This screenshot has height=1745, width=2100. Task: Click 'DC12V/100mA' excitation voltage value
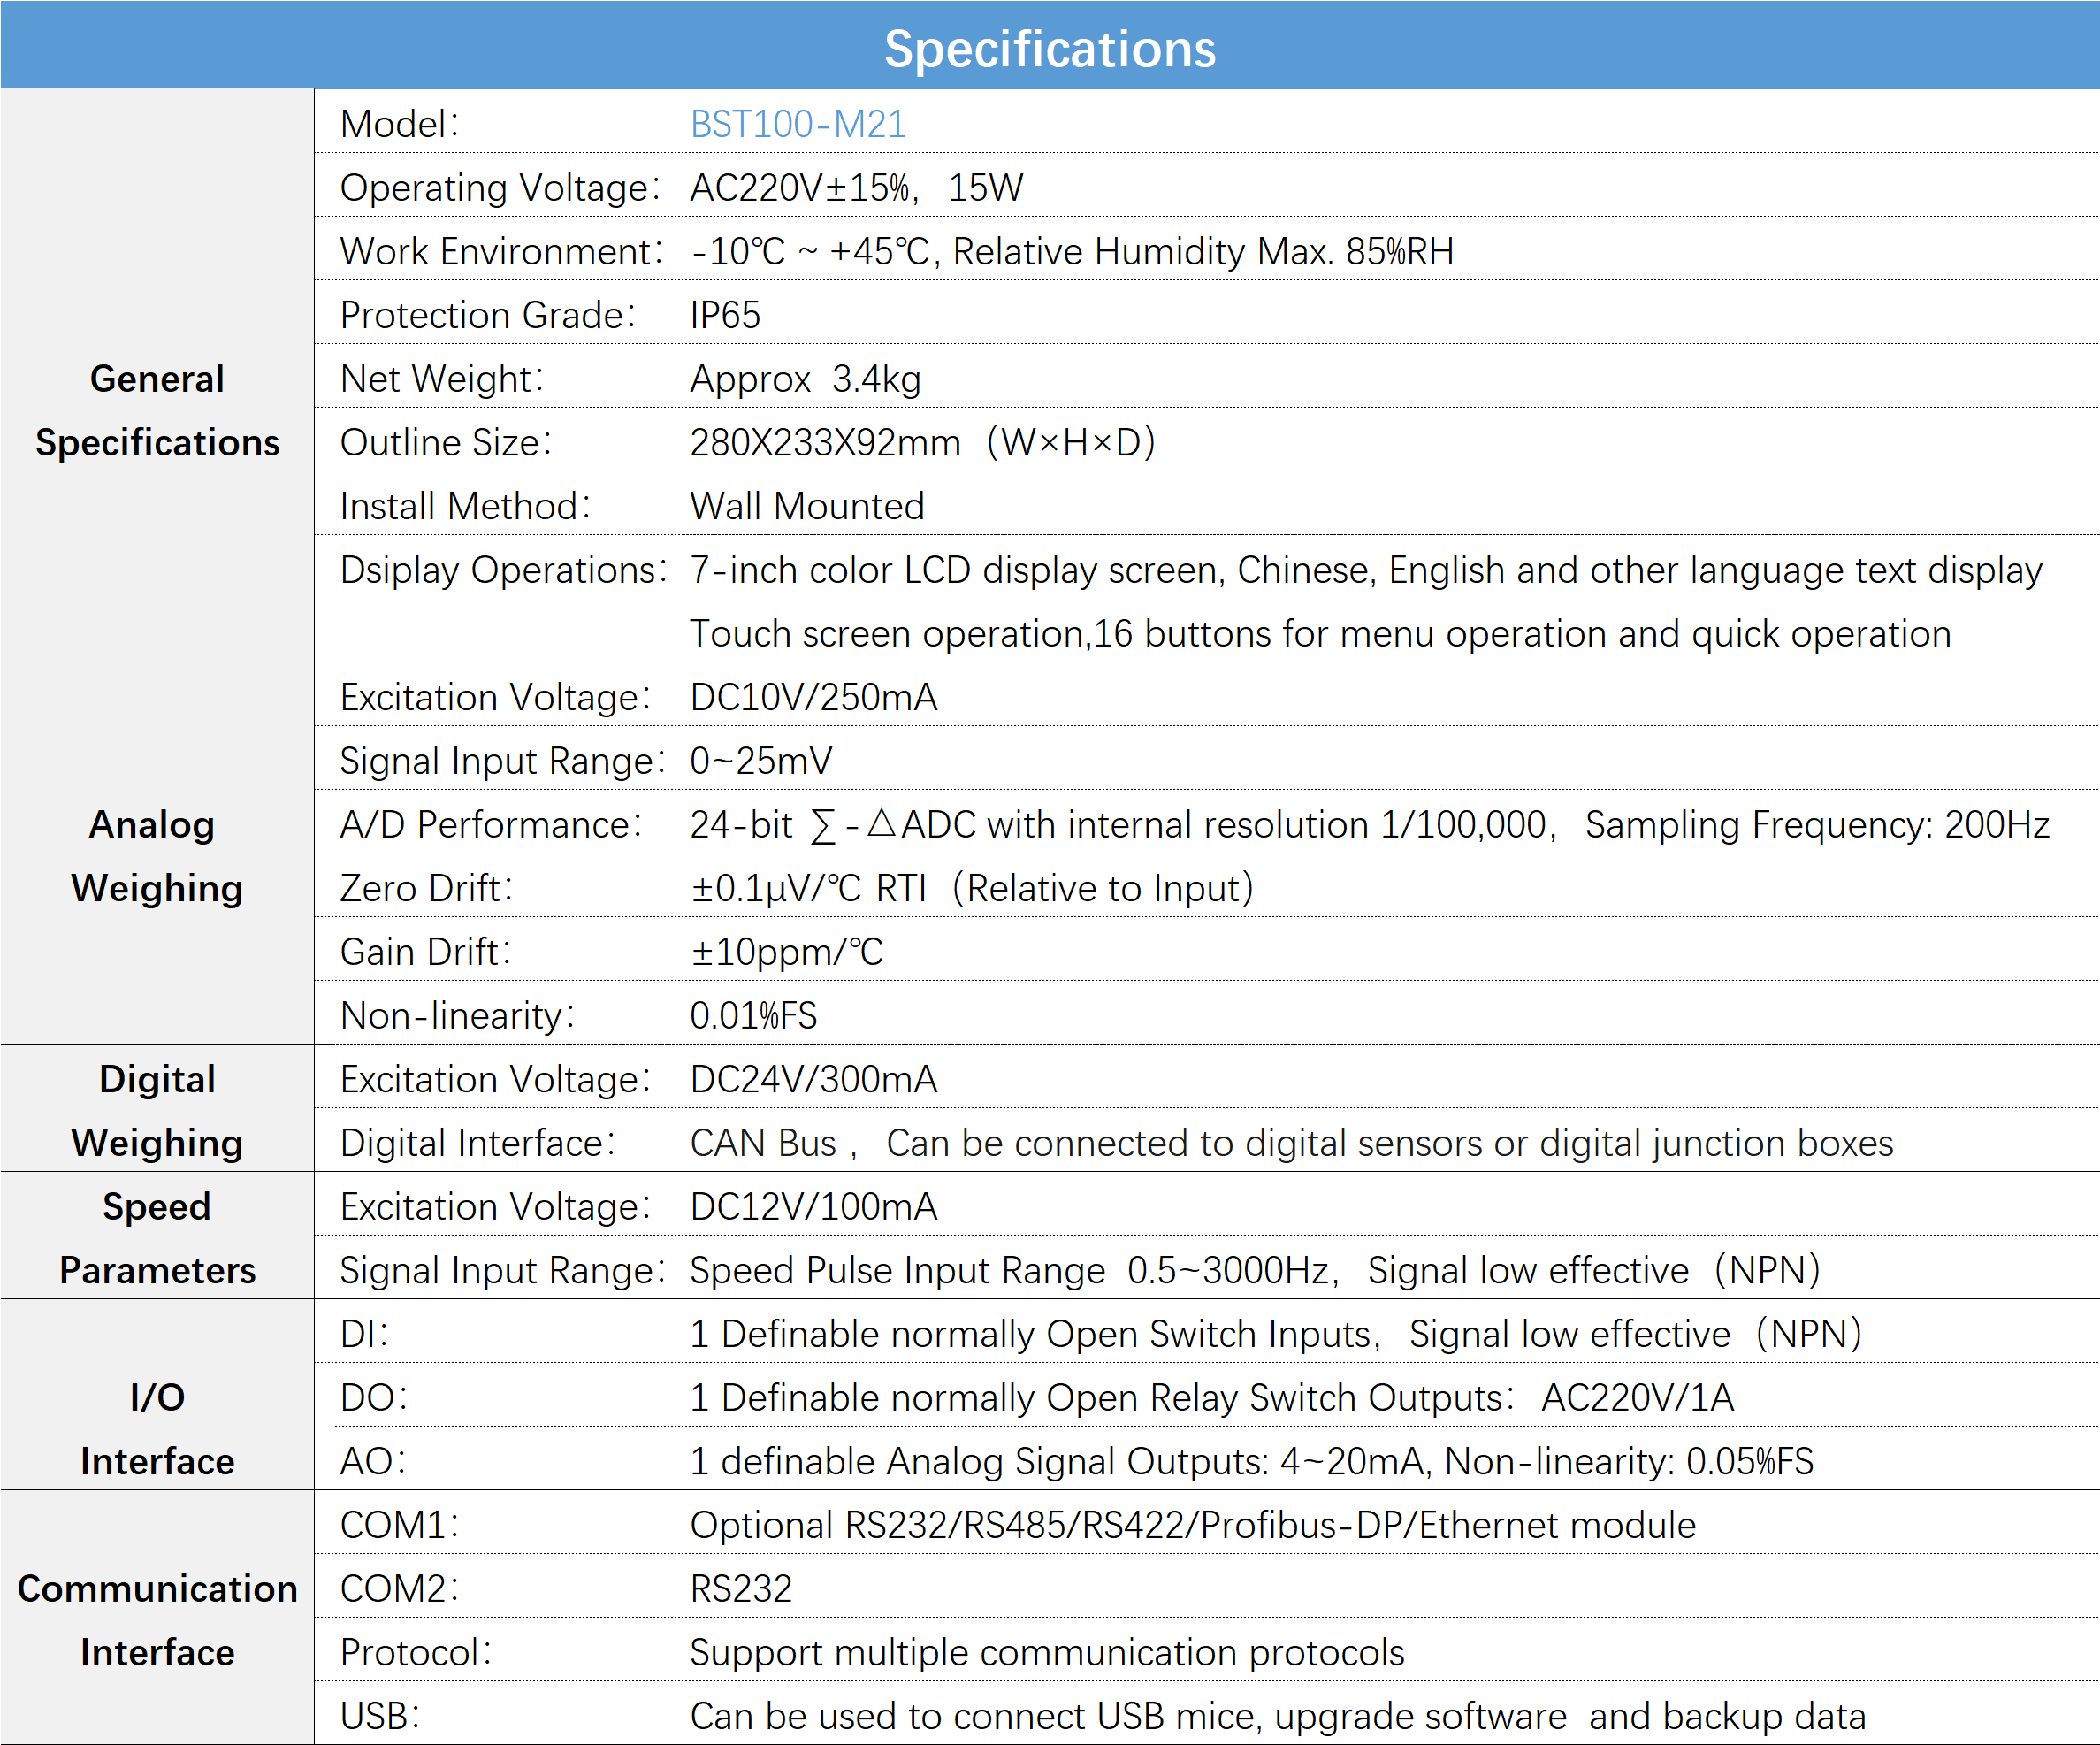click(x=814, y=1207)
